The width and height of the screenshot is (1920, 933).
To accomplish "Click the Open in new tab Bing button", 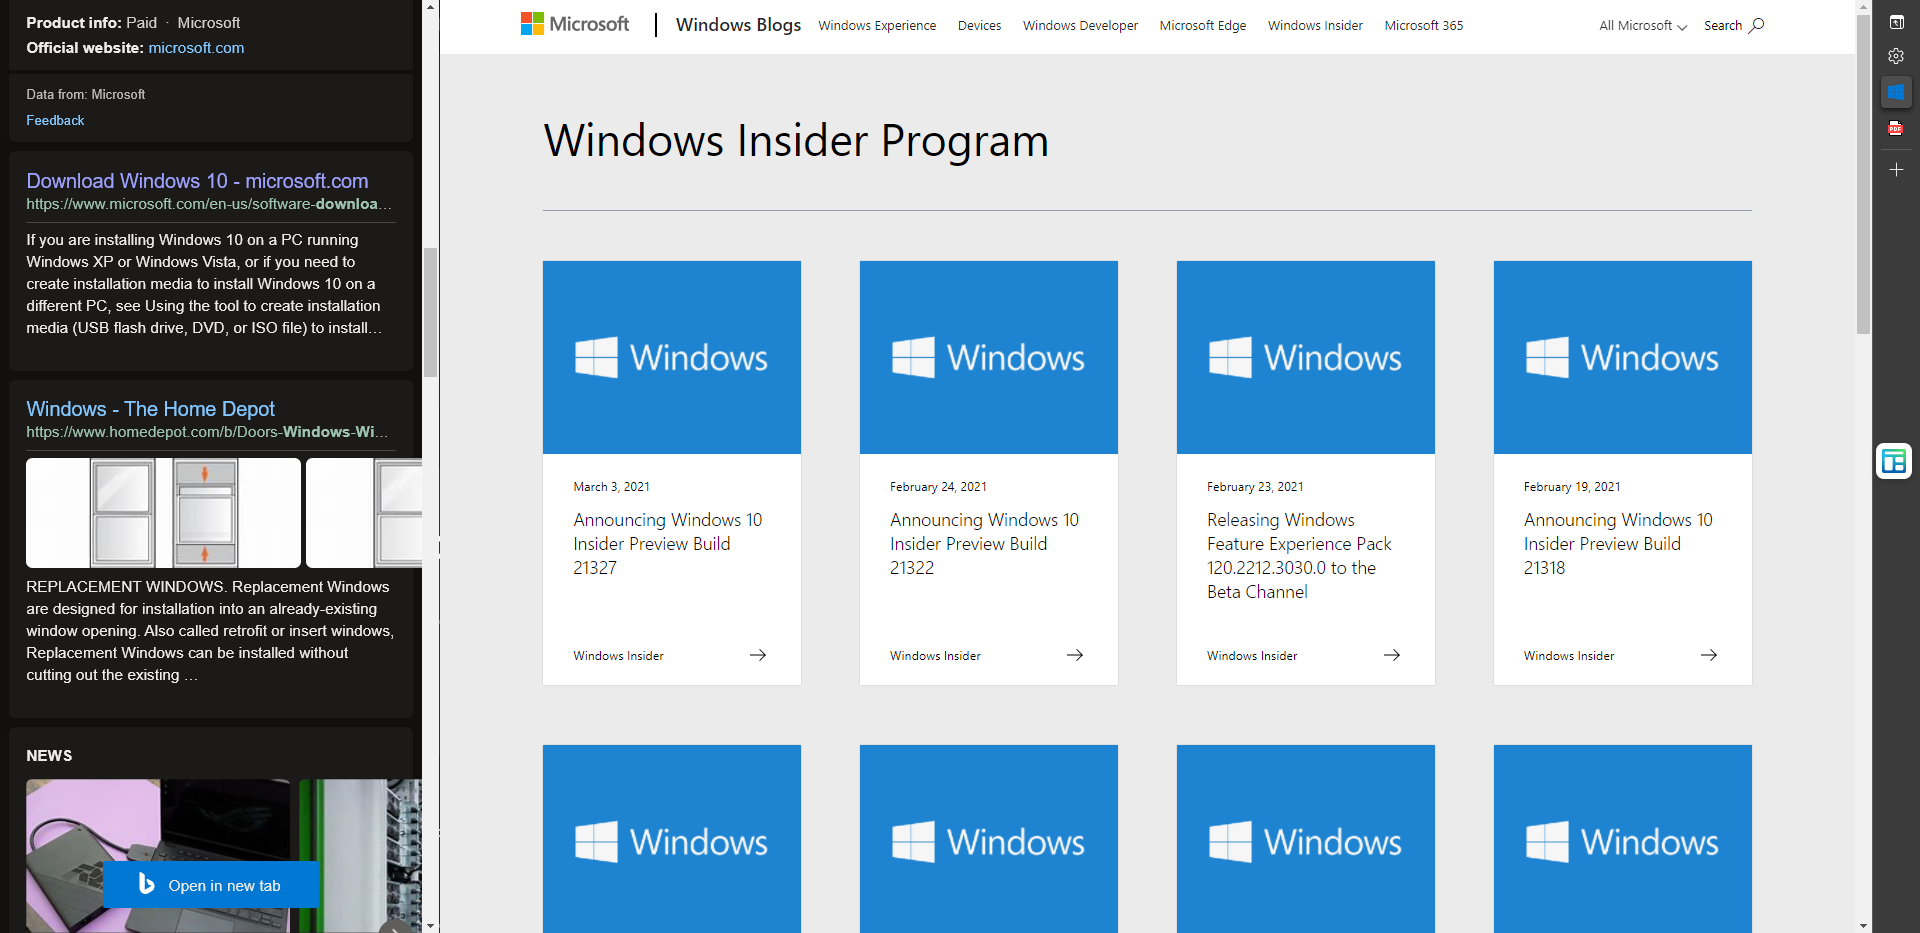I will pos(210,885).
